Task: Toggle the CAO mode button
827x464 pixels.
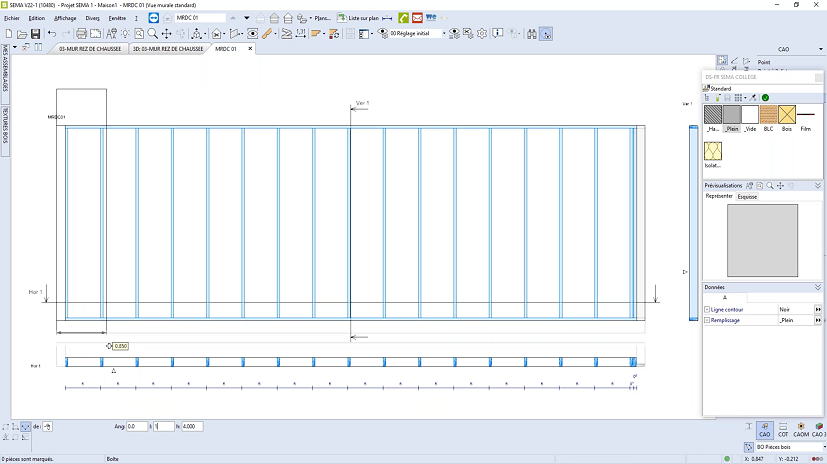Action: tap(764, 429)
